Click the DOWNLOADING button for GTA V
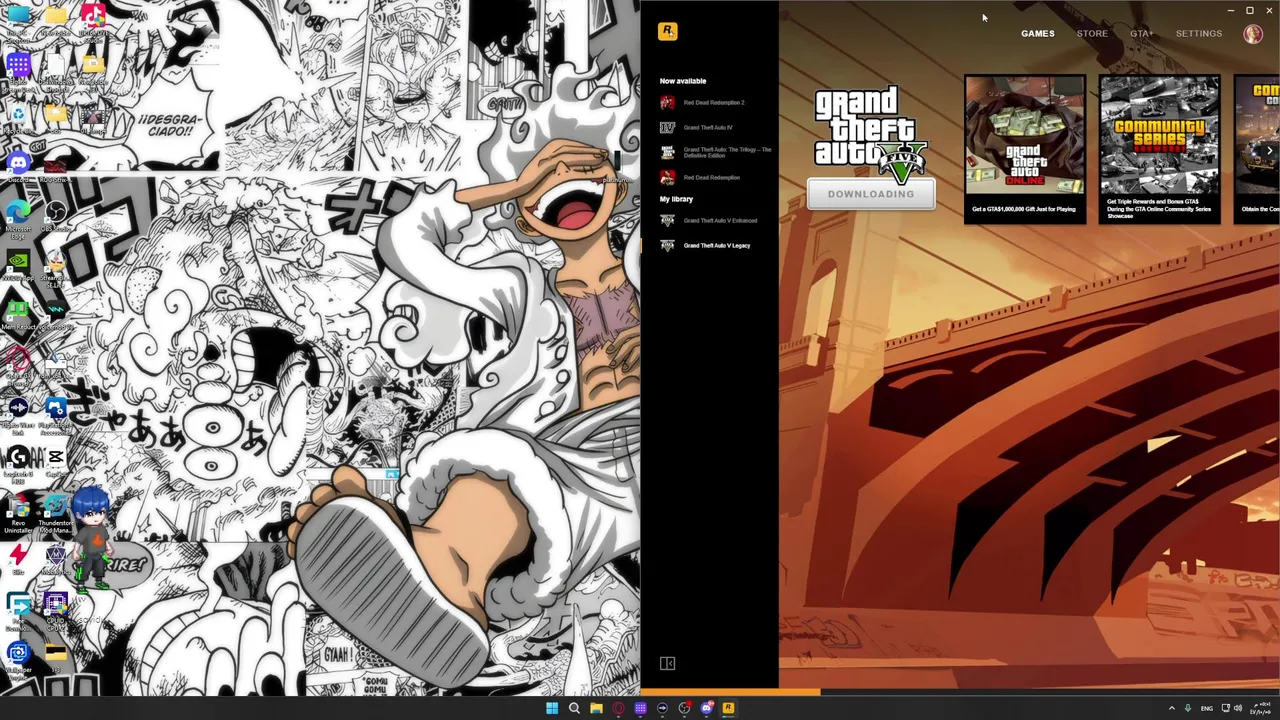The height and width of the screenshot is (720, 1280). click(871, 194)
